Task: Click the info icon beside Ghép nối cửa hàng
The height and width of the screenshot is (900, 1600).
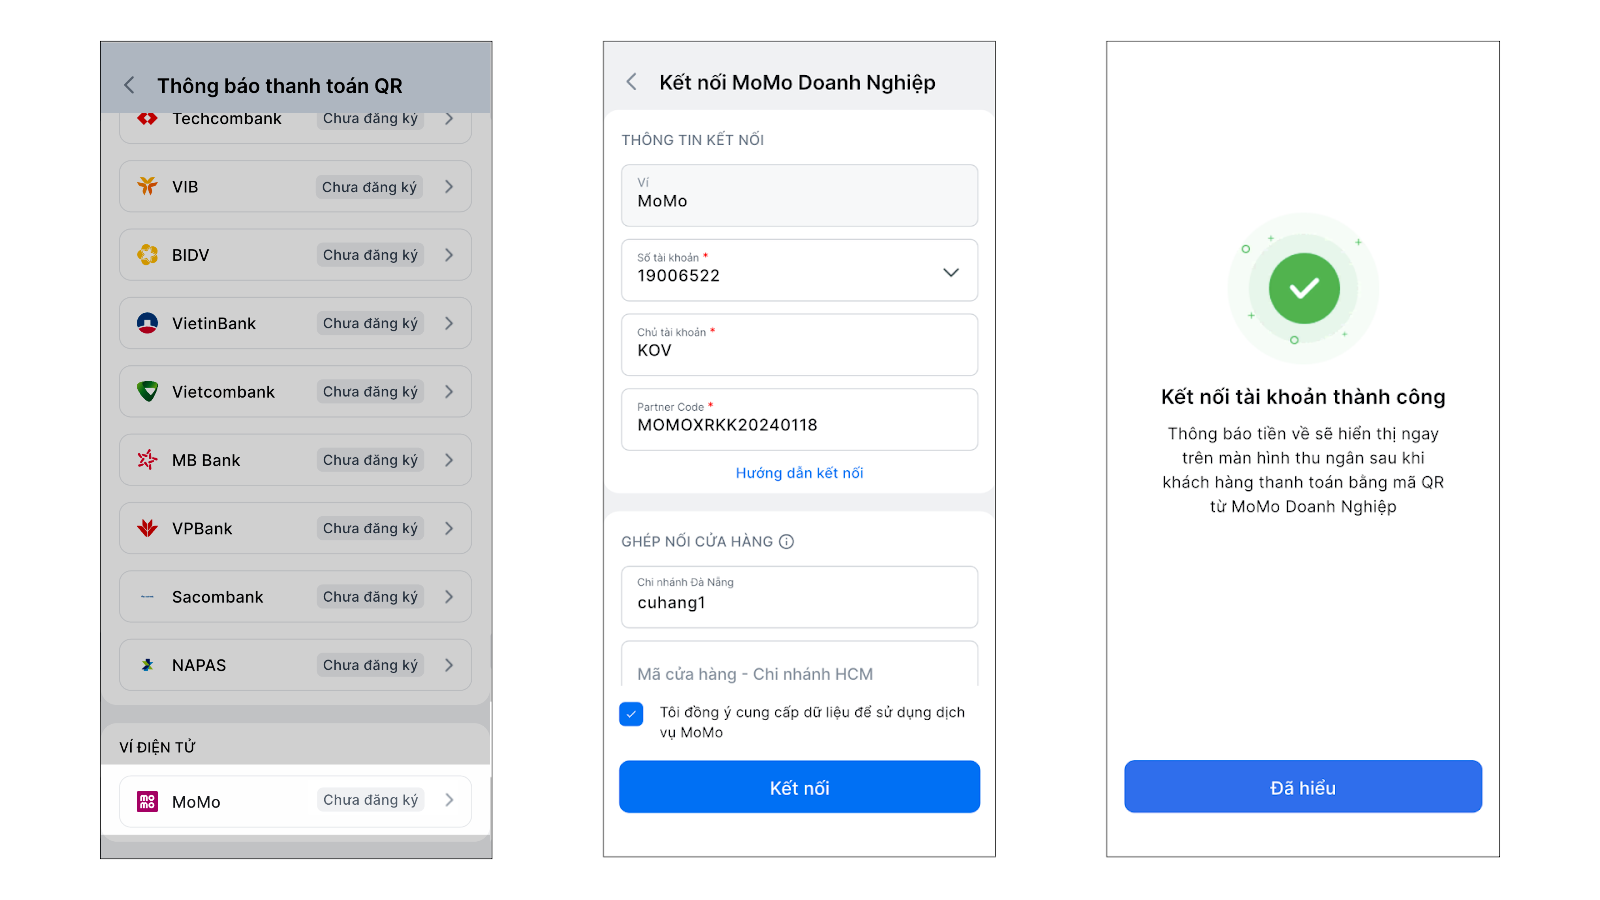Action: (787, 542)
